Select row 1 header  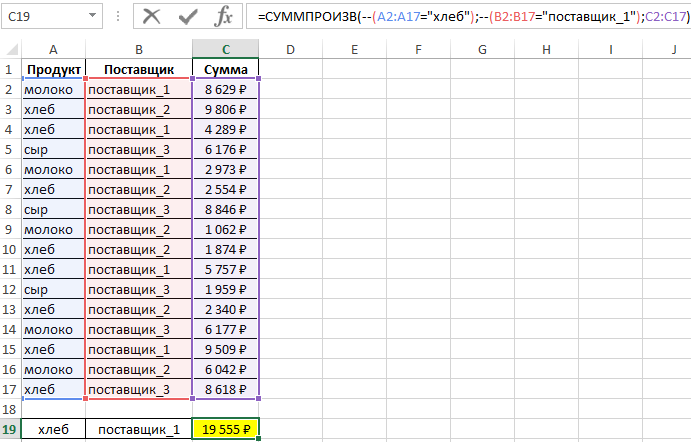(x=10, y=69)
